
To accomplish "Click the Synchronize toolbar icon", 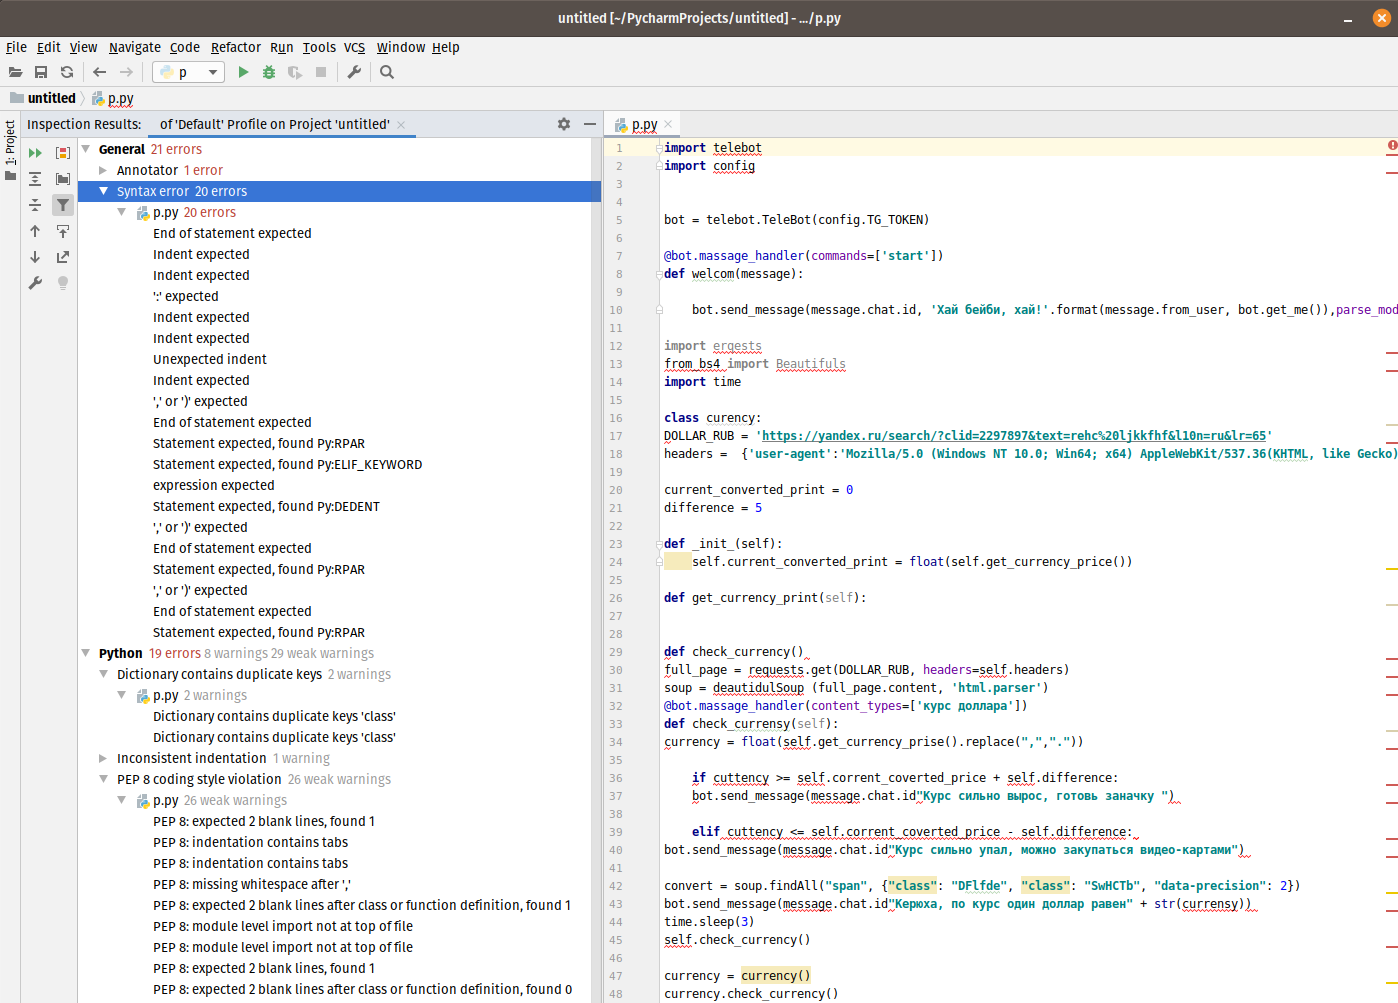I will coord(67,72).
